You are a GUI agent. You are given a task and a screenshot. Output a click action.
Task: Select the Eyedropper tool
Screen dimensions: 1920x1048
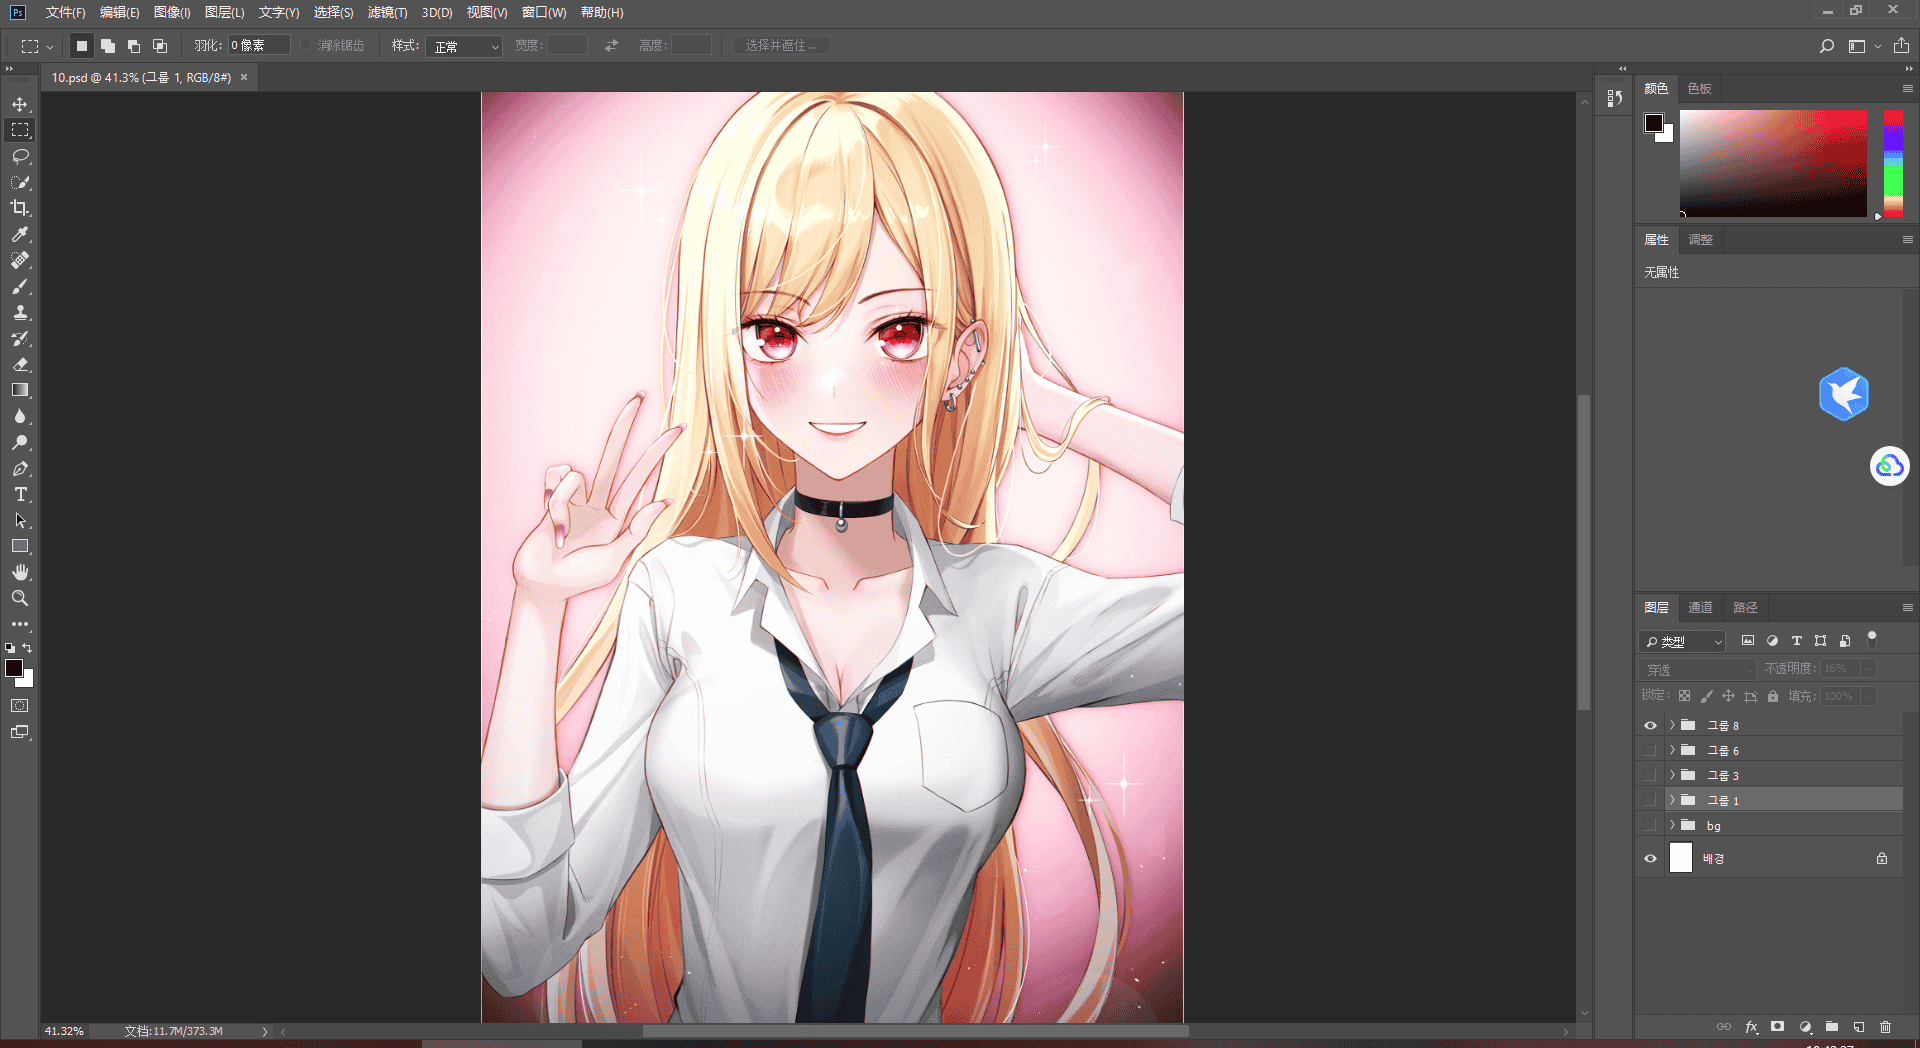pyautogui.click(x=20, y=234)
